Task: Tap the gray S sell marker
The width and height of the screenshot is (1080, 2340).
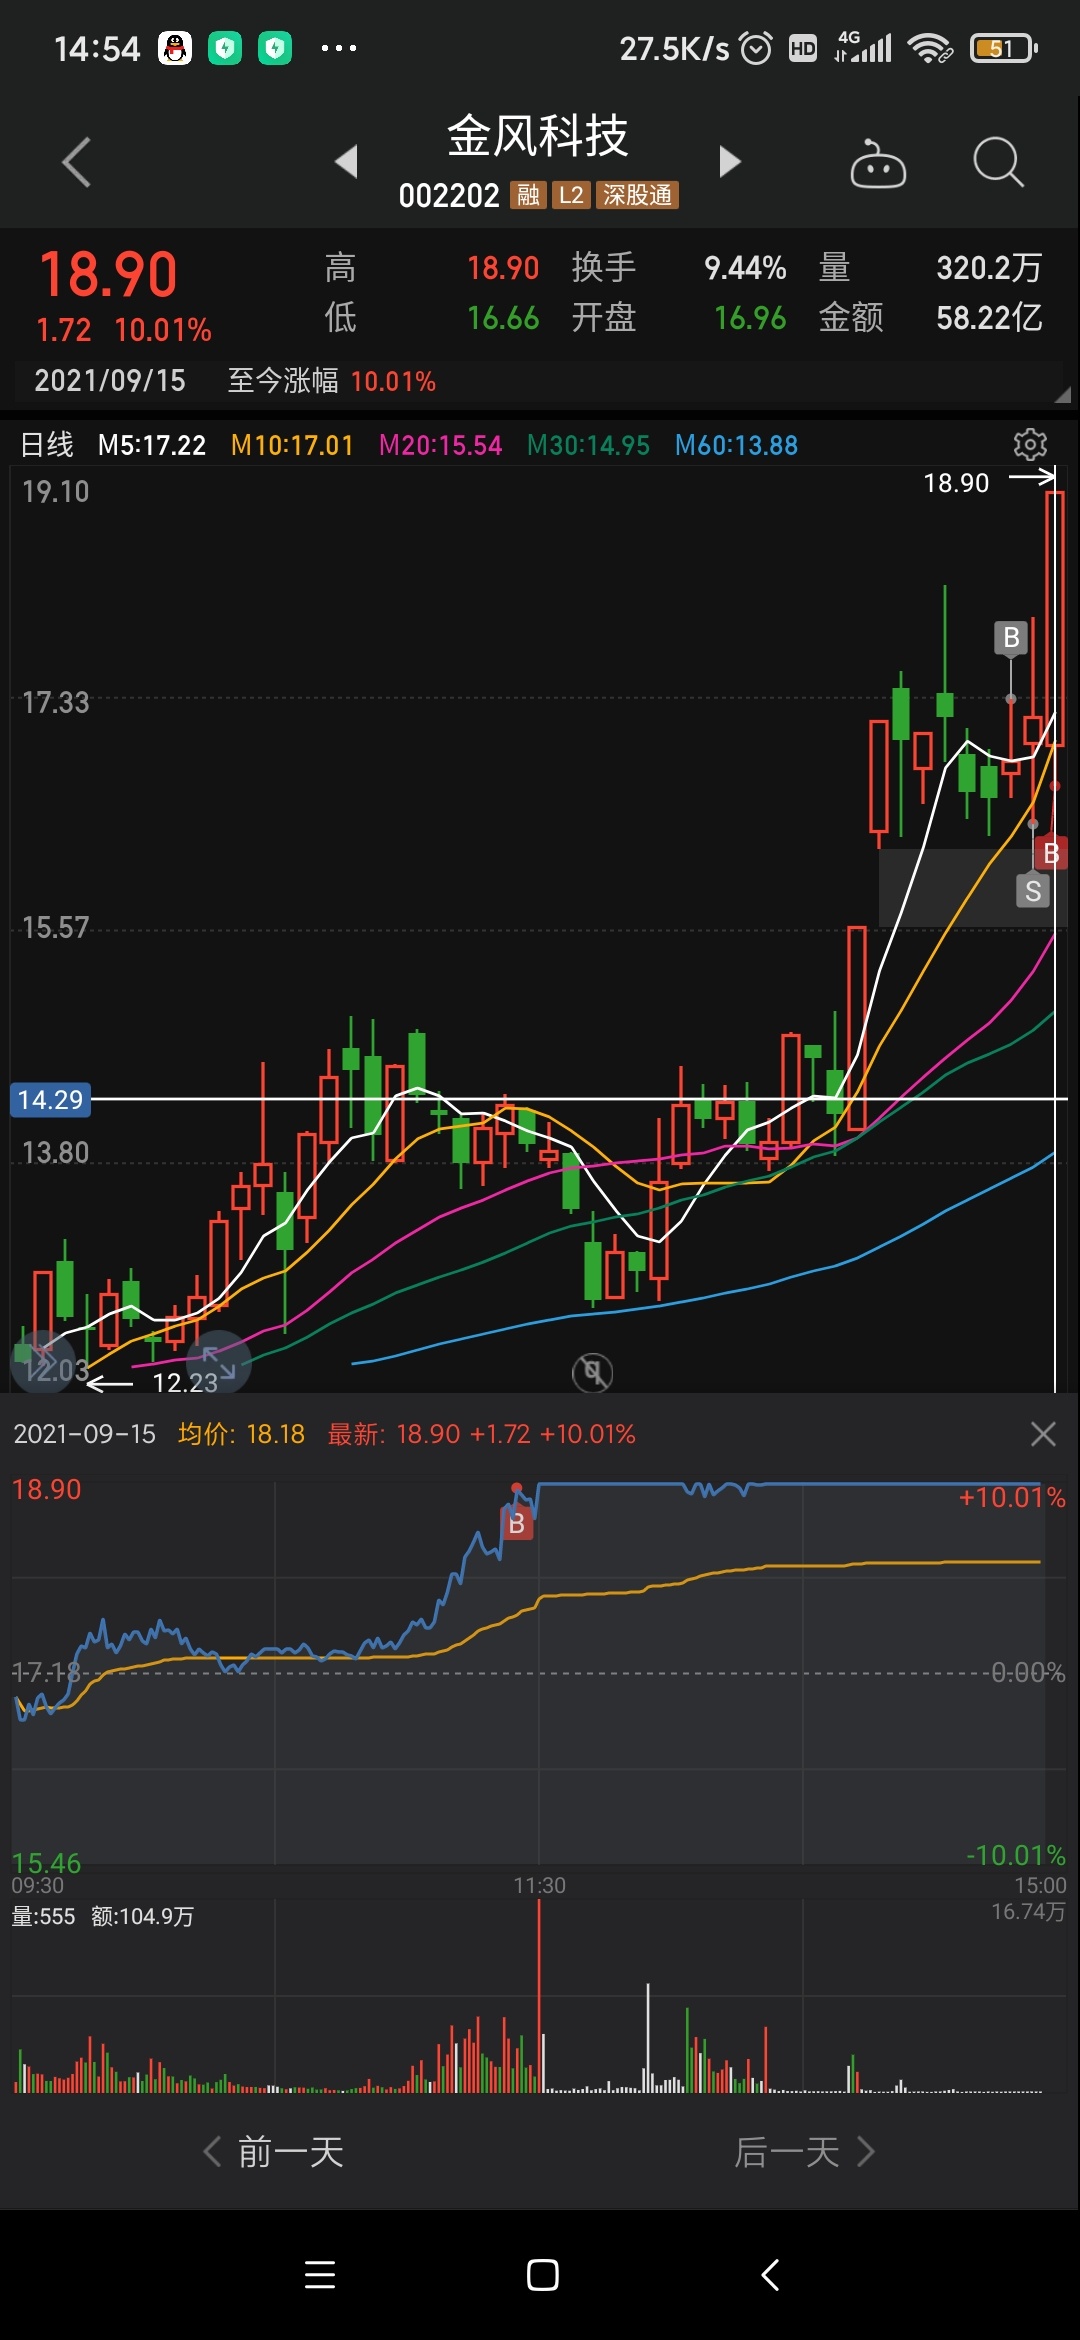Action: 1033,891
